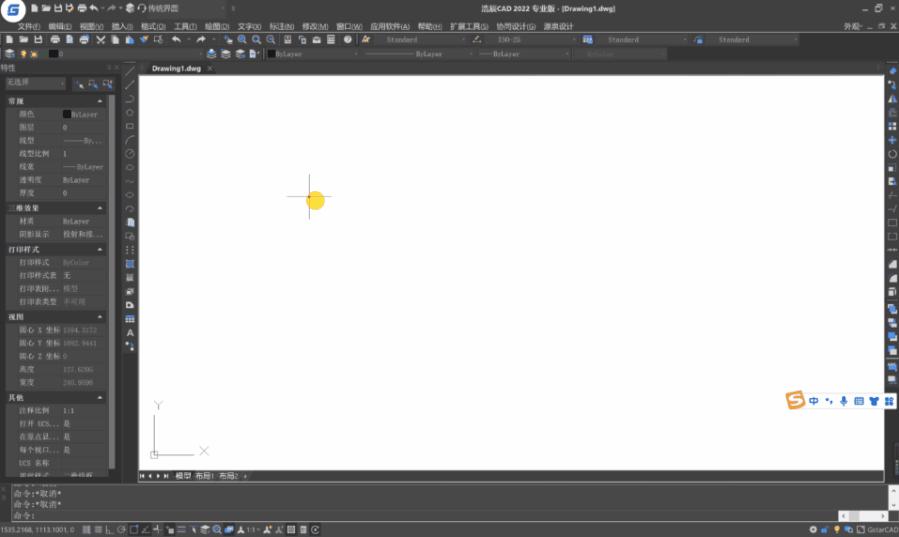
Task: Click the Help question mark icon
Action: [x=348, y=40]
